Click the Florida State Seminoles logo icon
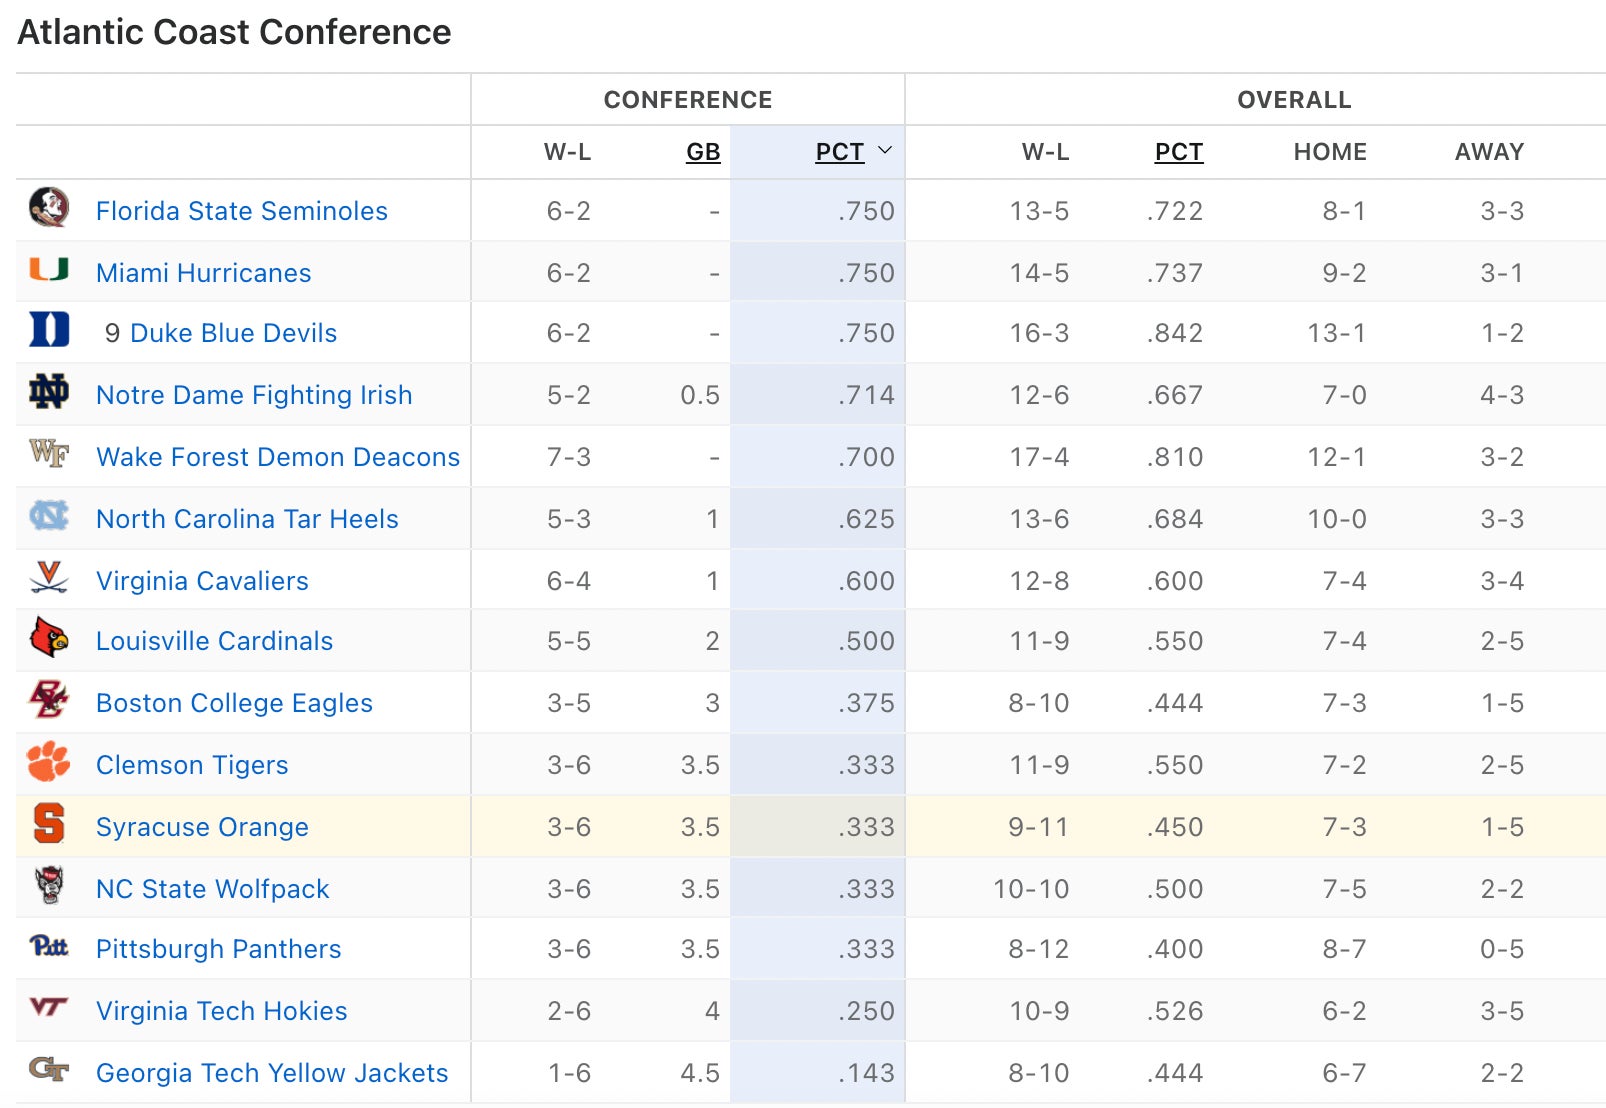Viewport: 1606px width, 1108px height. point(48,208)
